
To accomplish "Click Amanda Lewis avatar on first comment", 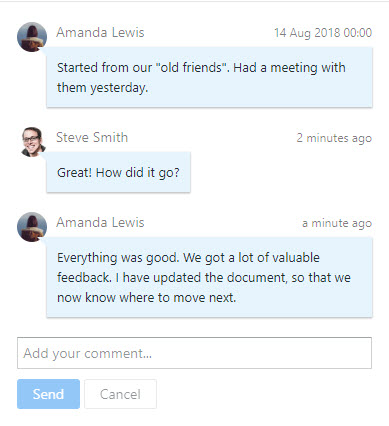I will pos(32,37).
